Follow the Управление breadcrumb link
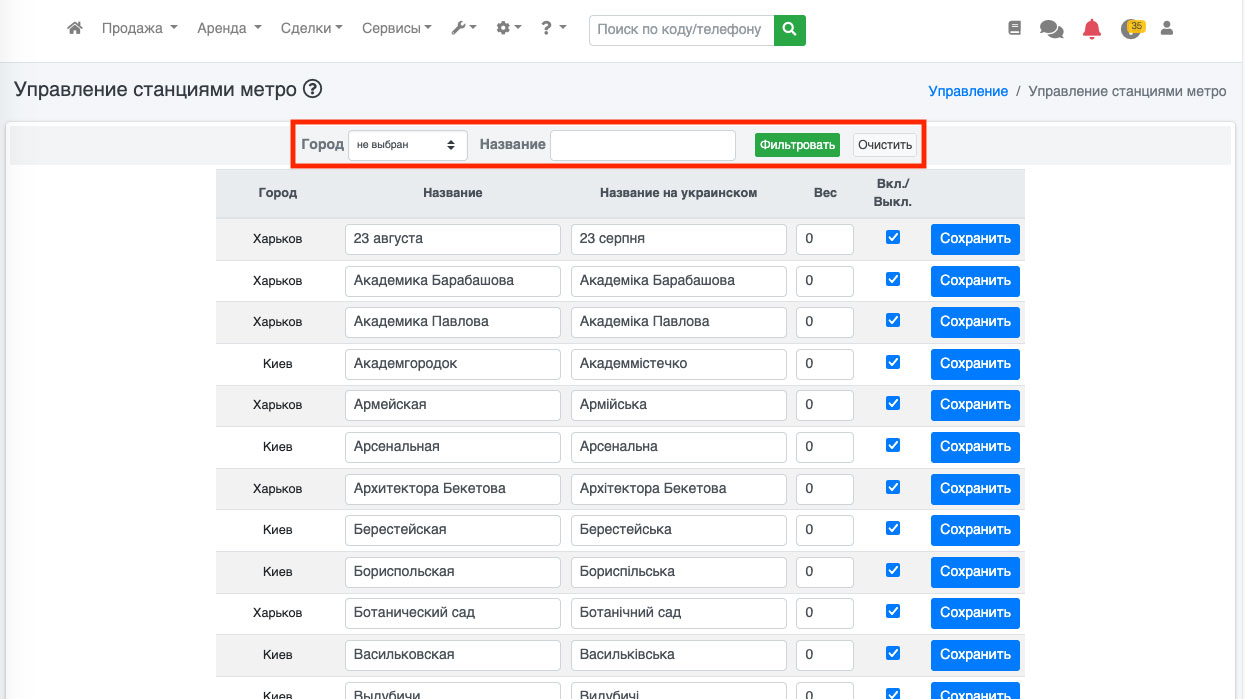The width and height of the screenshot is (1245, 699). click(x=968, y=91)
